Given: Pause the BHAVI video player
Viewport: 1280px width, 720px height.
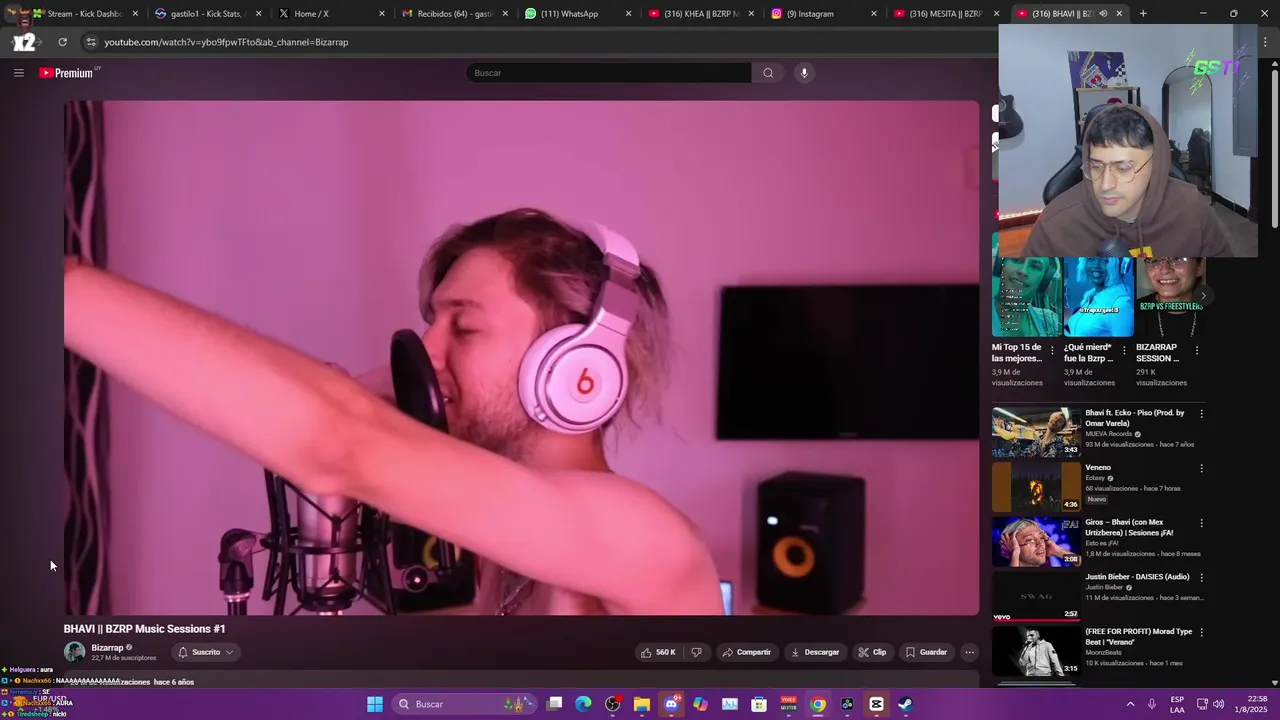Looking at the screenshot, I should tap(521, 357).
